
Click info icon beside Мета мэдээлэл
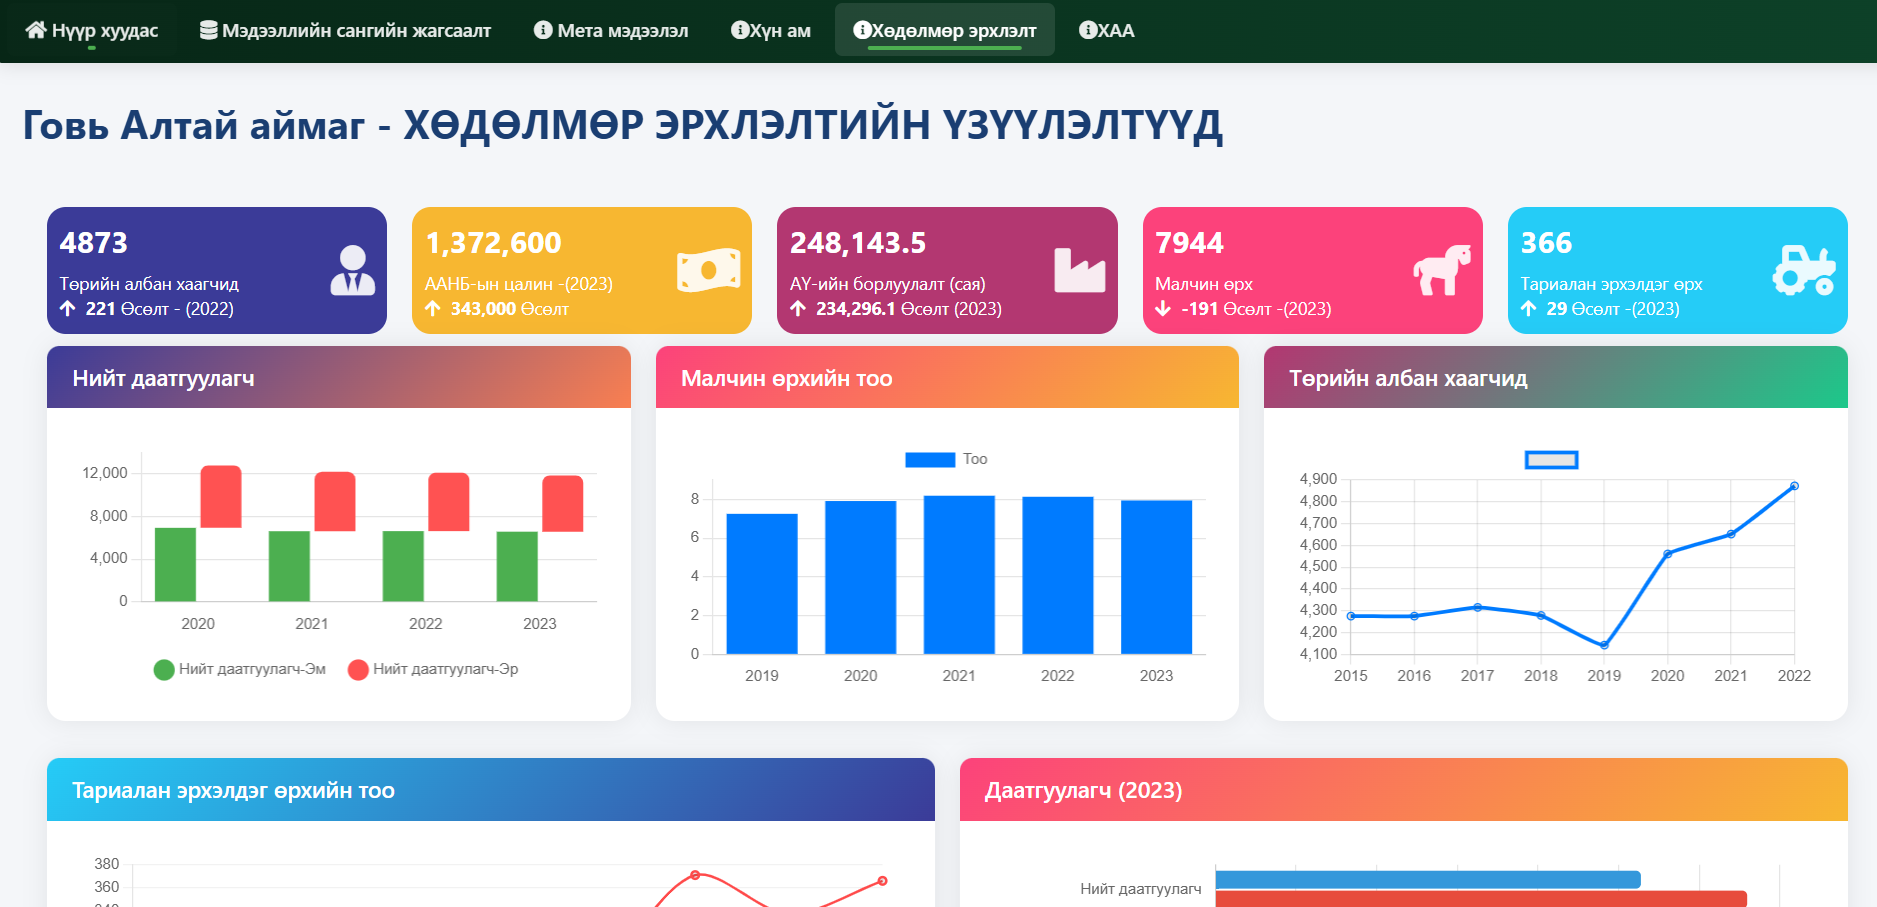pos(543,30)
